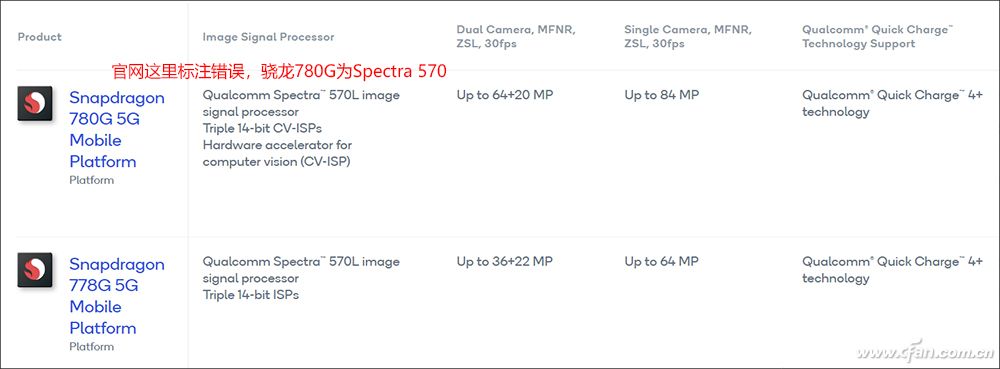Click Dual Camera, MFNR, ZSL header
The width and height of the screenshot is (1000, 369).
pos(517,37)
